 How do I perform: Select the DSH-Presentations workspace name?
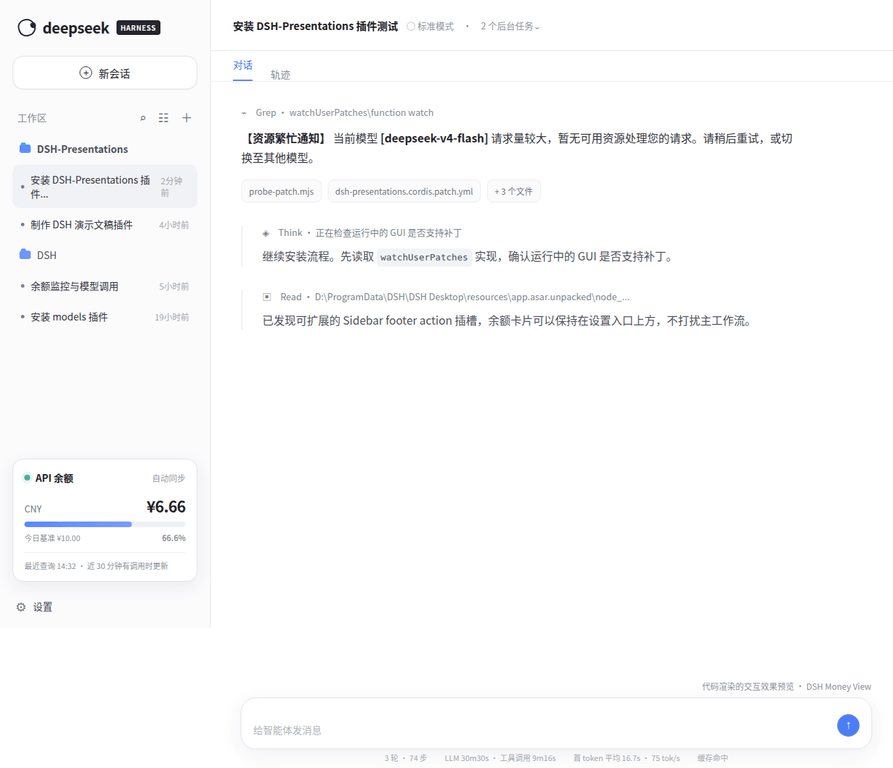pyautogui.click(x=83, y=149)
